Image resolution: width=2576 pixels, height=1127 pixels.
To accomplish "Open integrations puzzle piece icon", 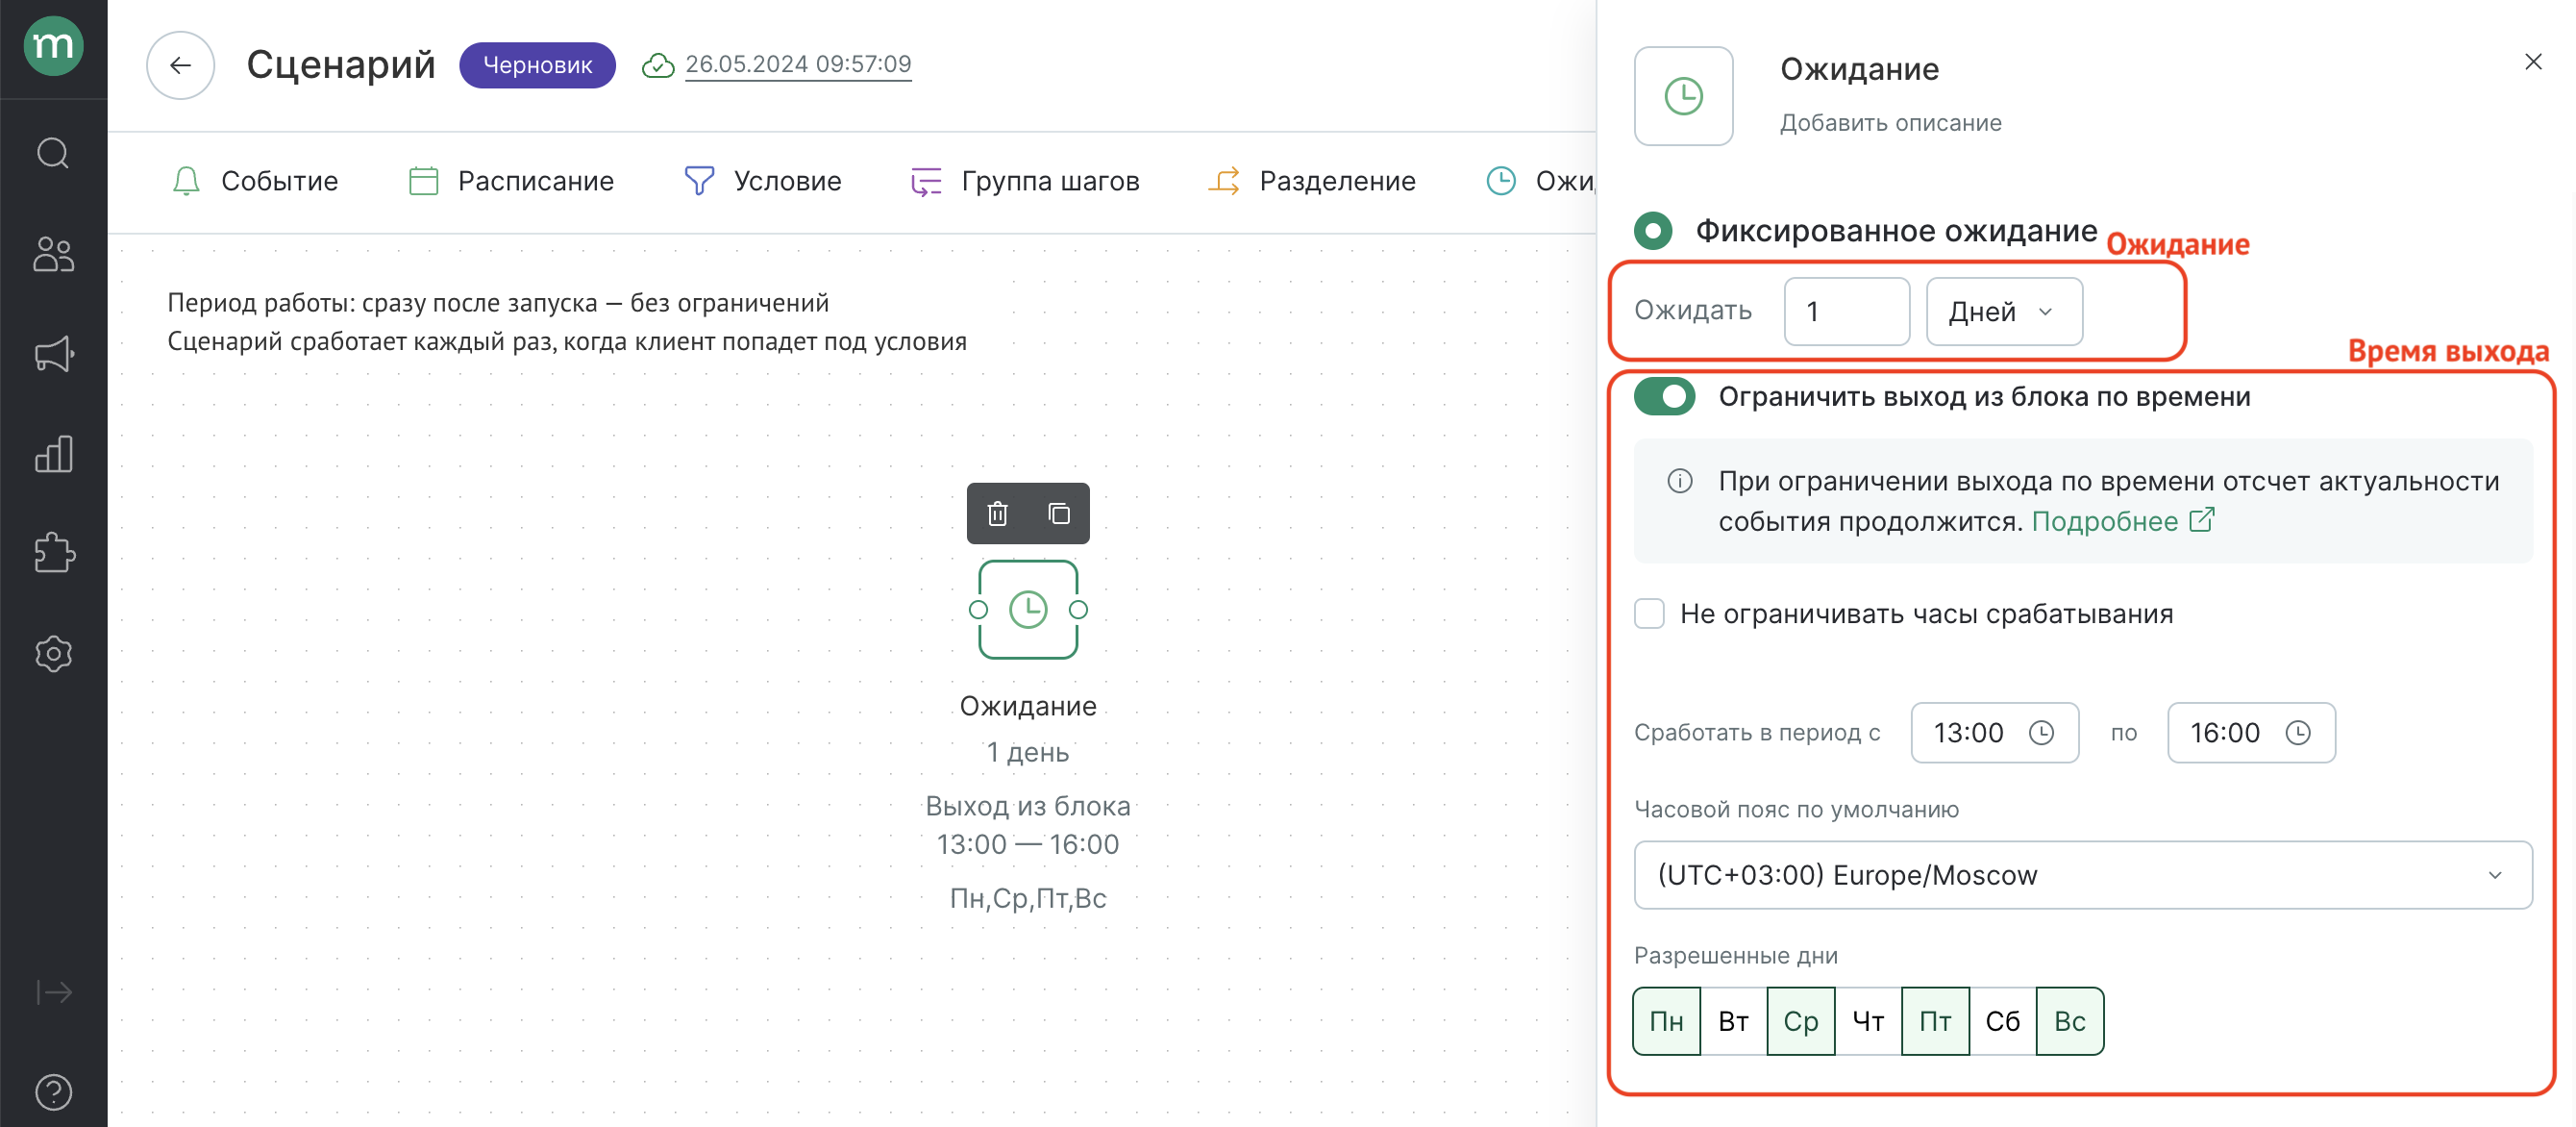I will coord(53,553).
